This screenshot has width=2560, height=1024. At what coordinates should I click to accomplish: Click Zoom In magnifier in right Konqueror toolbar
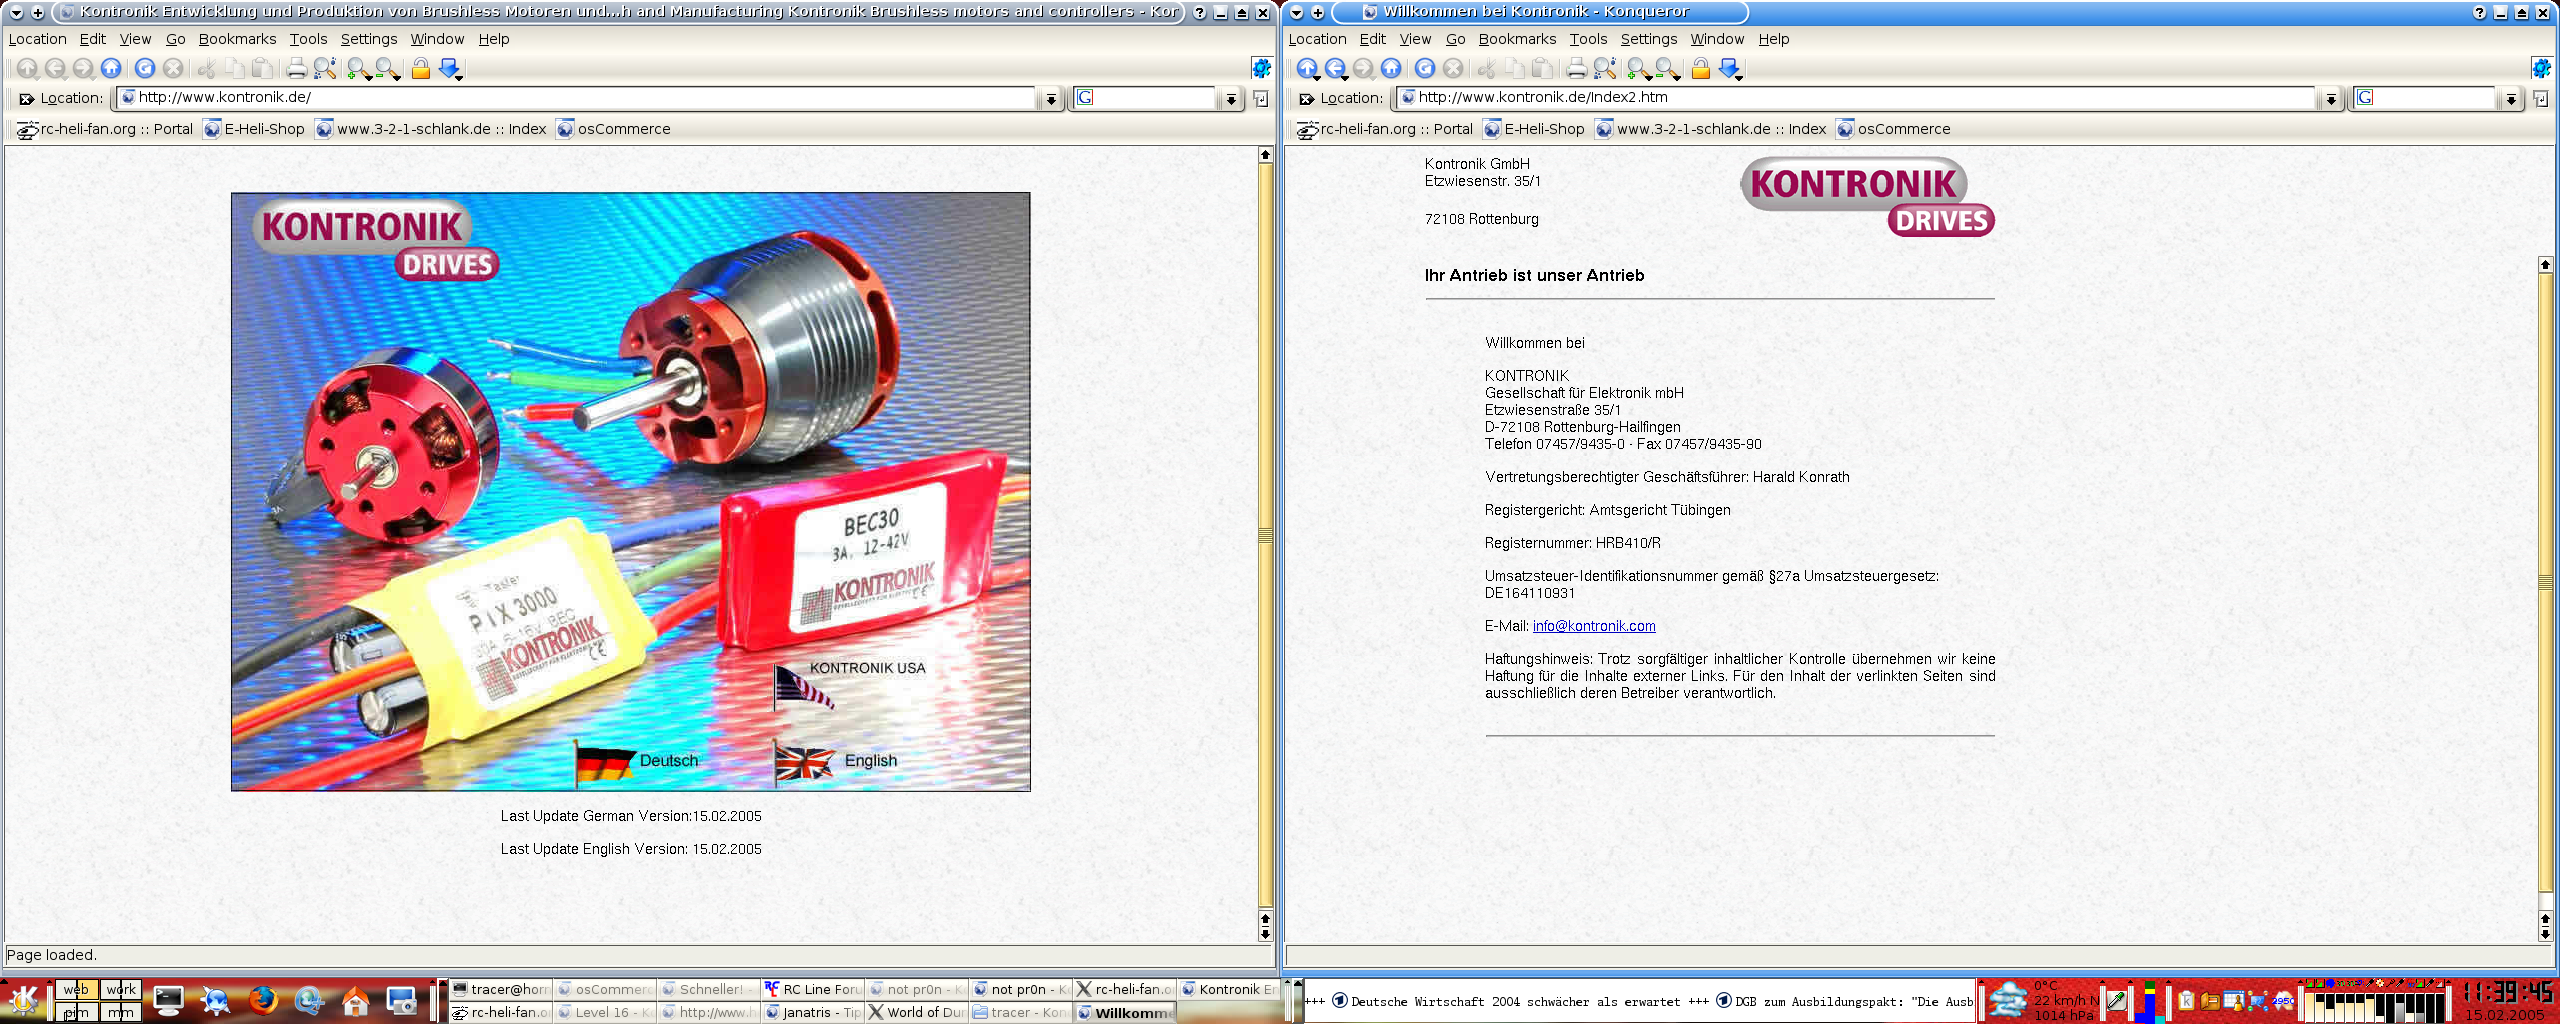[1638, 68]
